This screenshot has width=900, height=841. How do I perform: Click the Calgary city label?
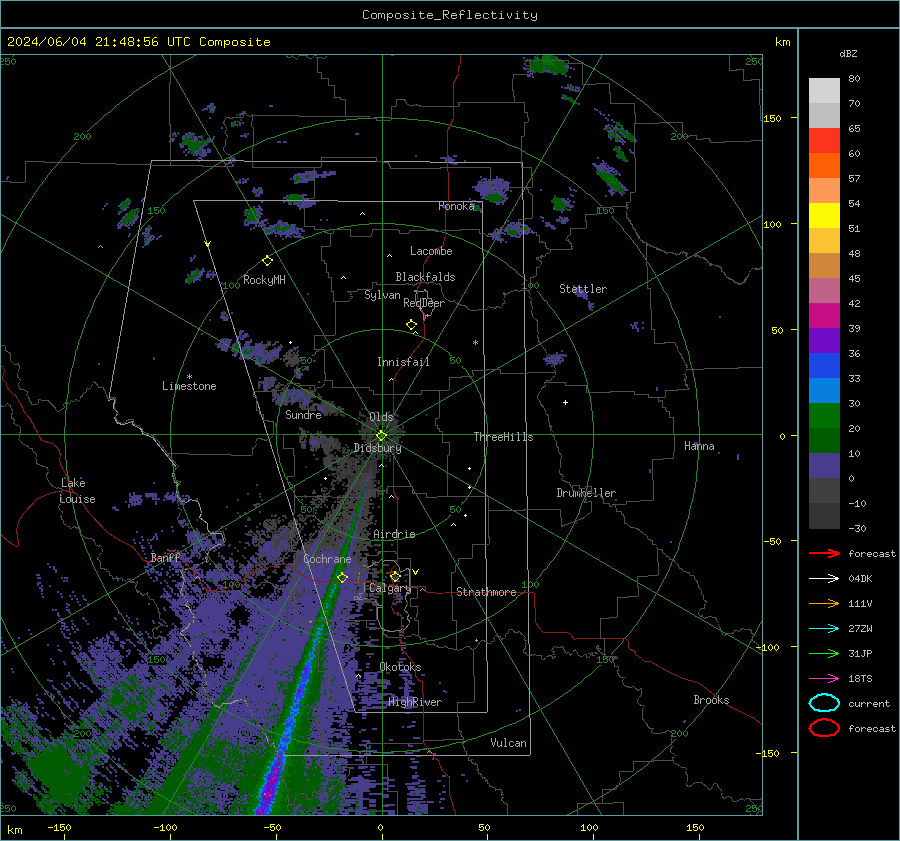tap(390, 588)
